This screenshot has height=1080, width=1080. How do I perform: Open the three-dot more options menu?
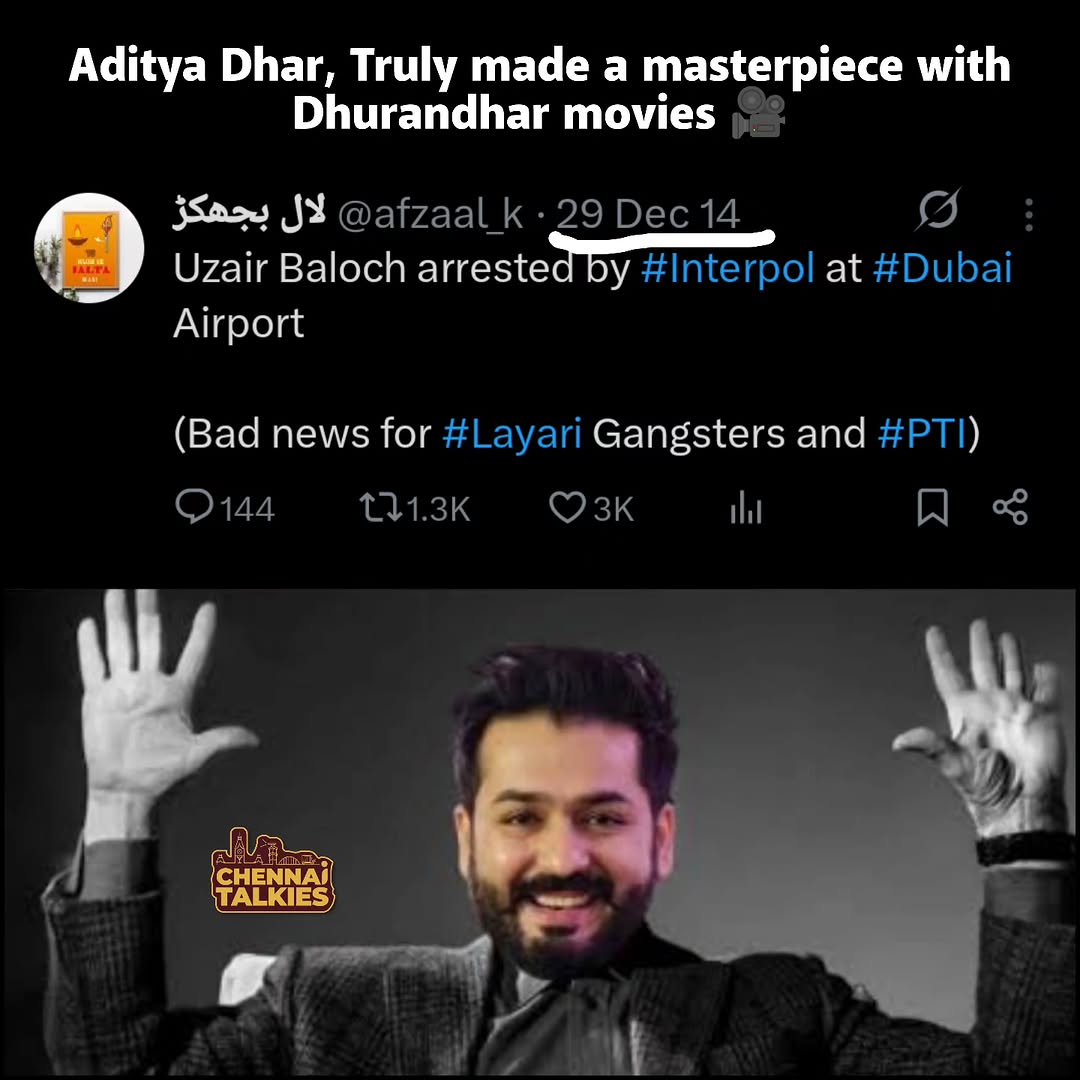[1029, 214]
